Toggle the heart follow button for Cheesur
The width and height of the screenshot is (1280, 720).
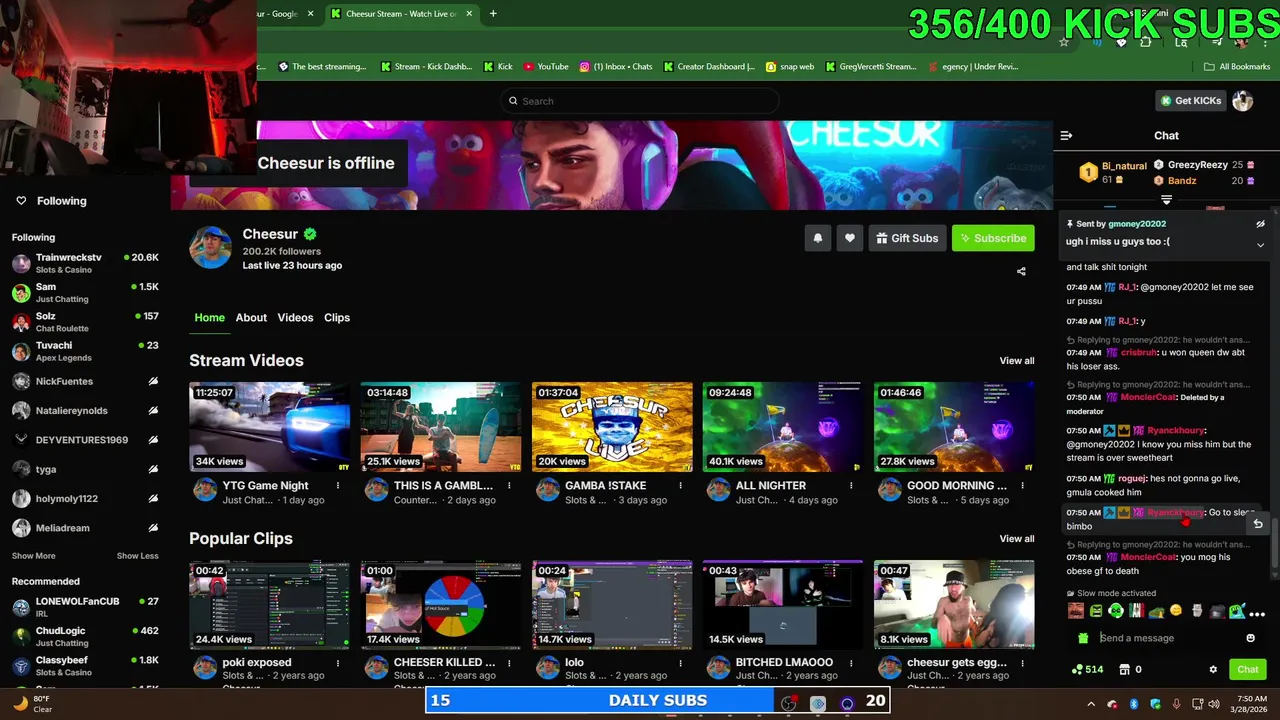850,238
